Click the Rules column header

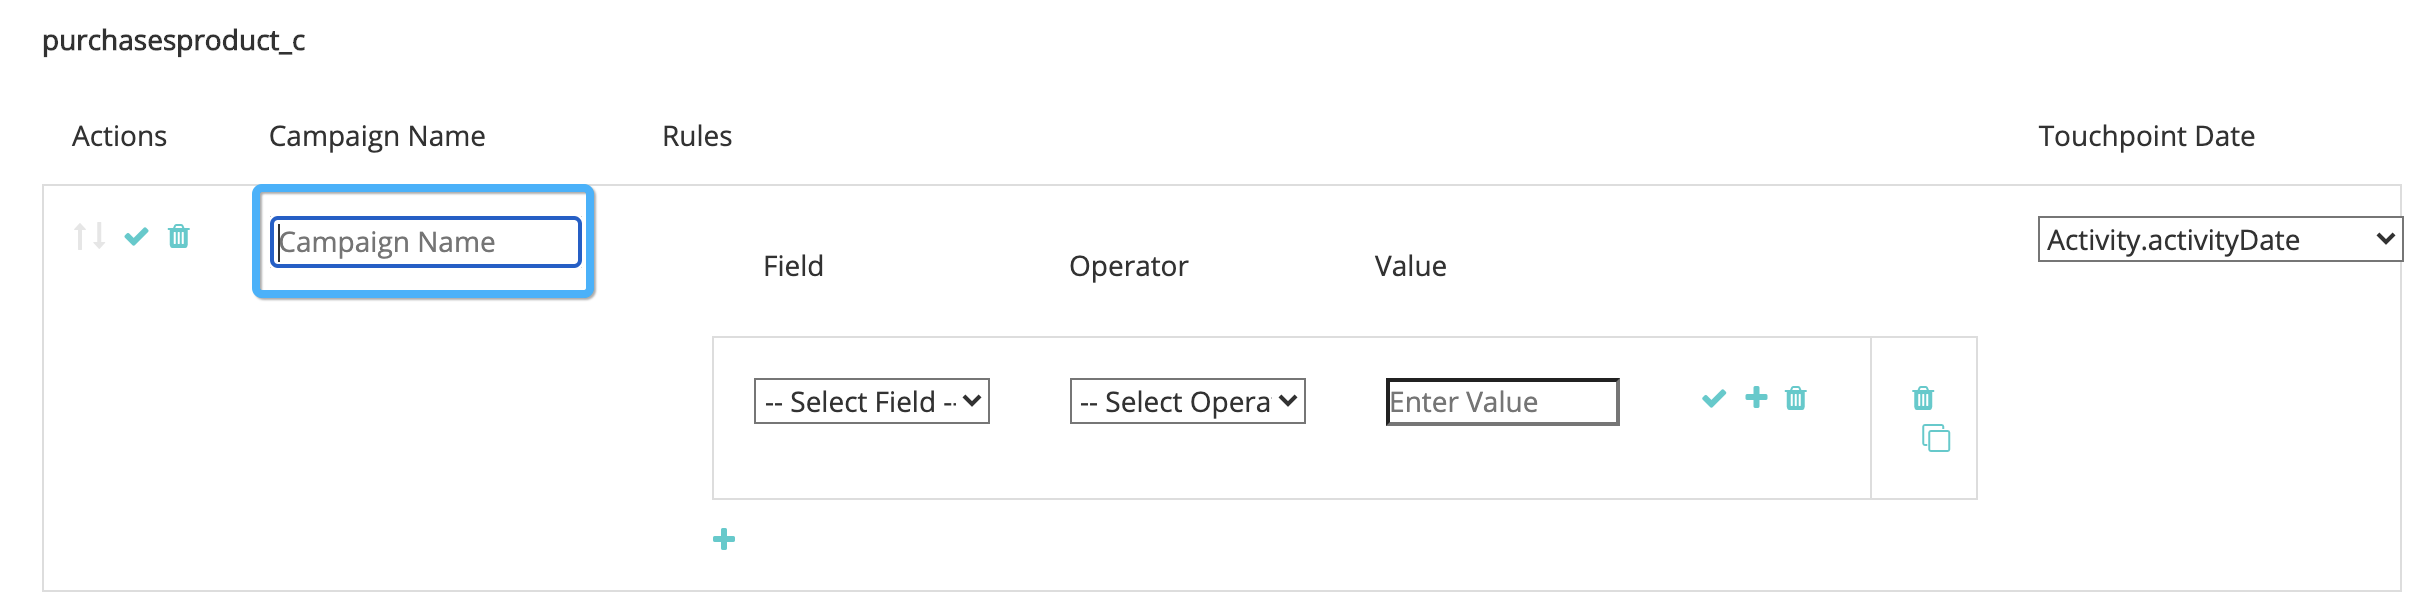[x=697, y=136]
